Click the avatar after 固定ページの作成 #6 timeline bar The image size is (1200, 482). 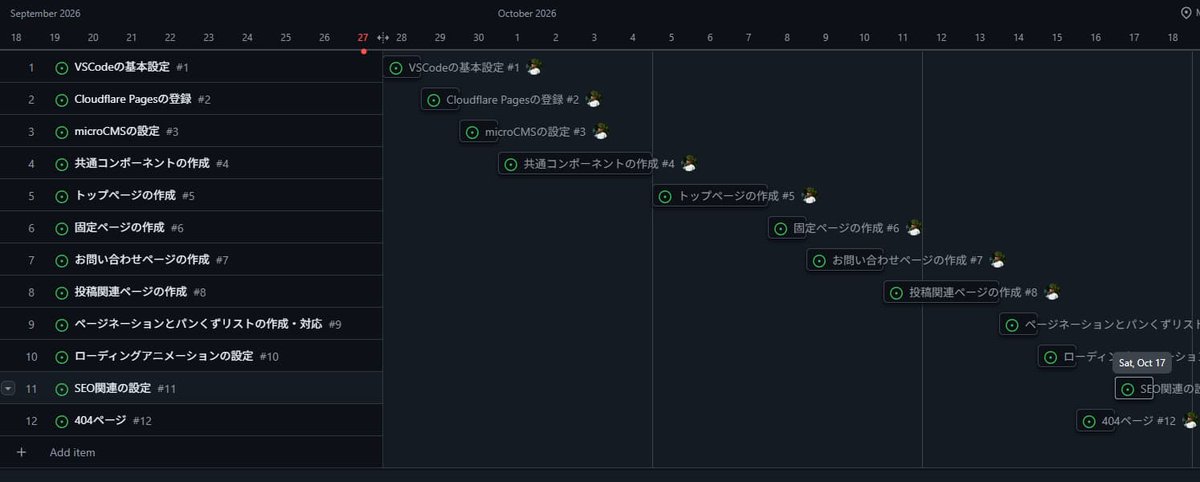913,228
